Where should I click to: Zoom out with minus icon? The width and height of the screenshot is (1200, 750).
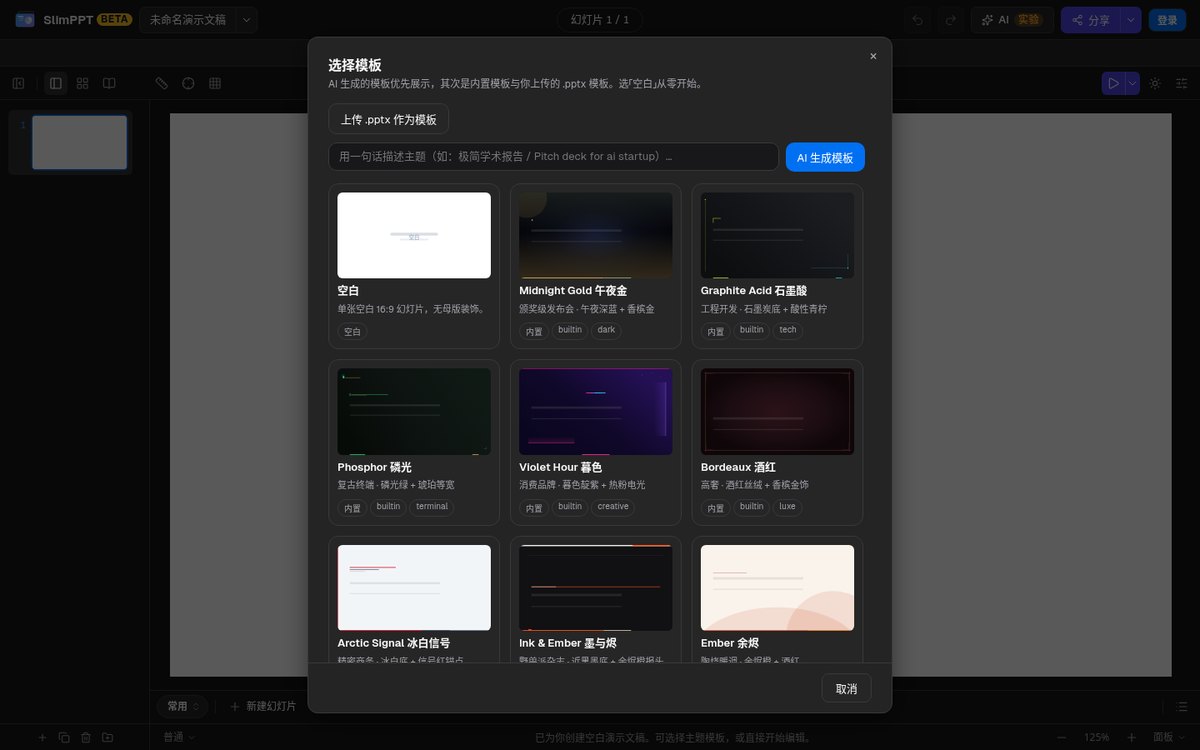[x=1062, y=737]
